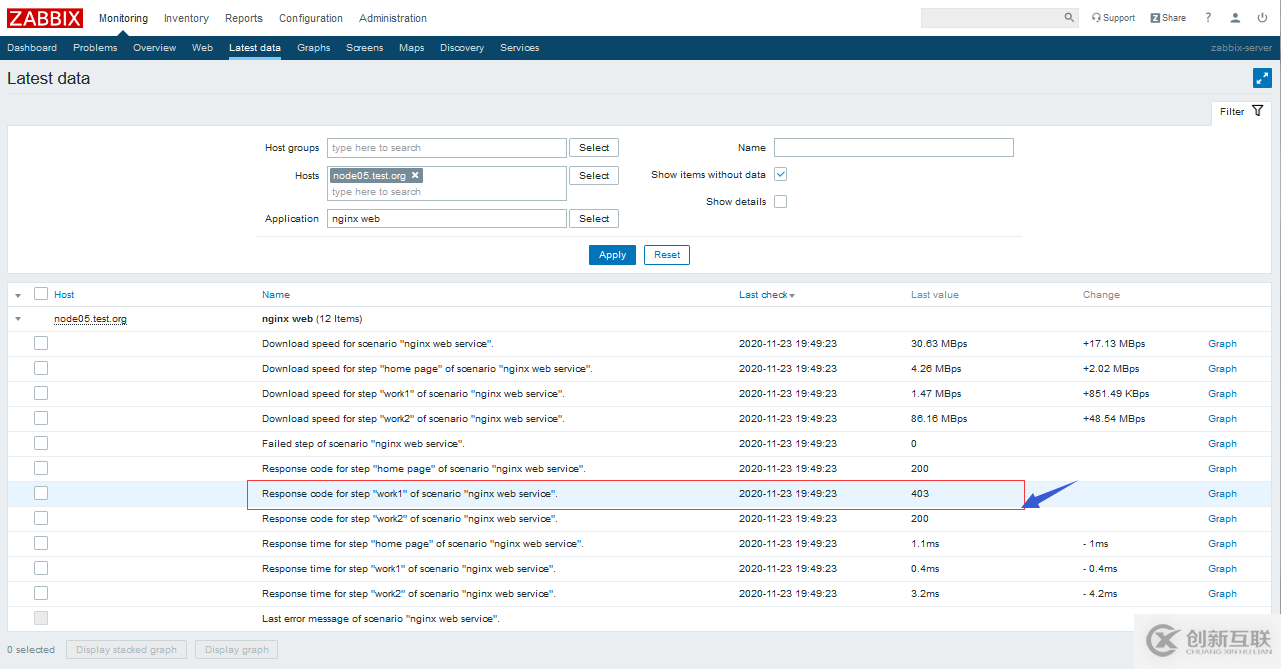This screenshot has height=669, width=1281.
Task: Check the Download speed "home page" row checkbox
Action: click(x=41, y=368)
